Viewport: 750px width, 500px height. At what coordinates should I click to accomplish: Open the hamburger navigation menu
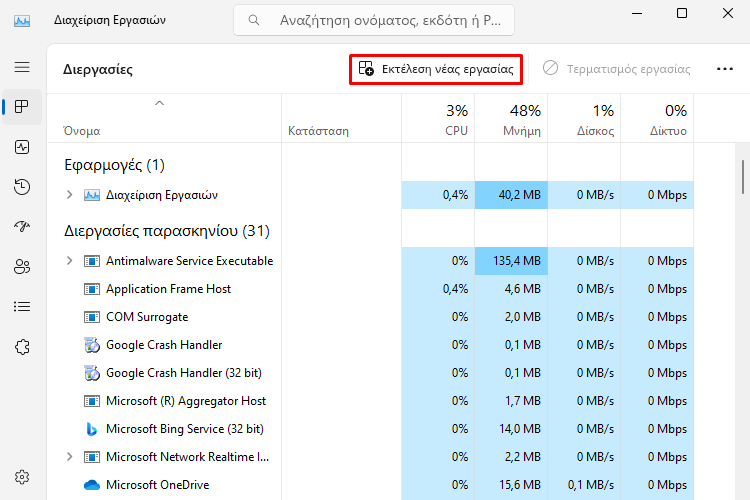tap(22, 67)
